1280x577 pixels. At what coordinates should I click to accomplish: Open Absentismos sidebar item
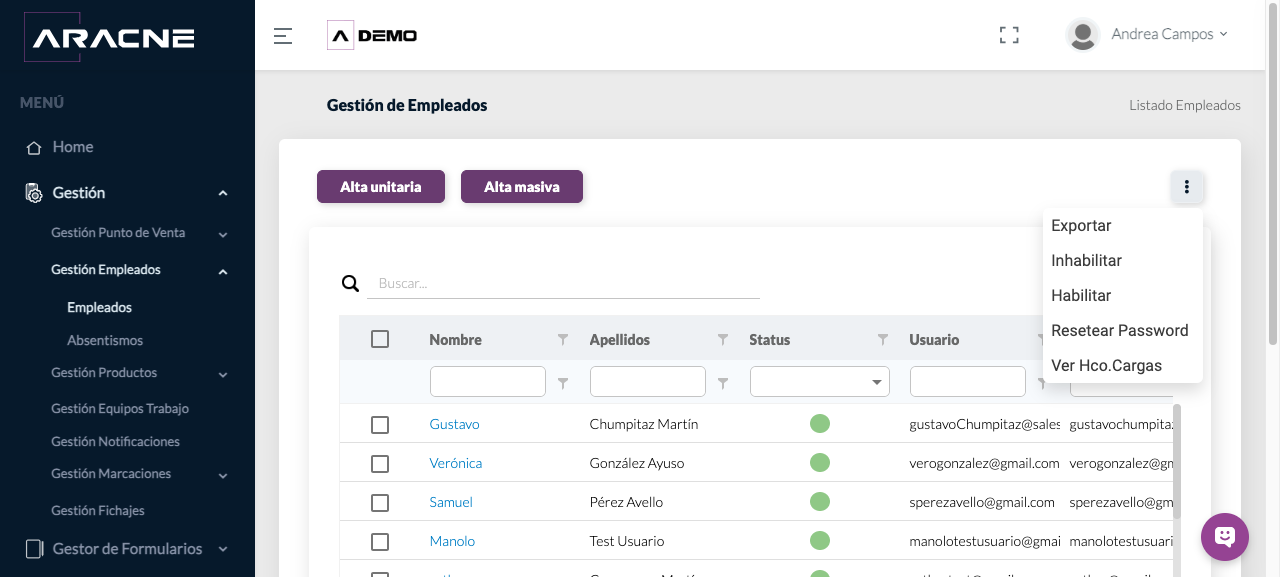coord(105,341)
